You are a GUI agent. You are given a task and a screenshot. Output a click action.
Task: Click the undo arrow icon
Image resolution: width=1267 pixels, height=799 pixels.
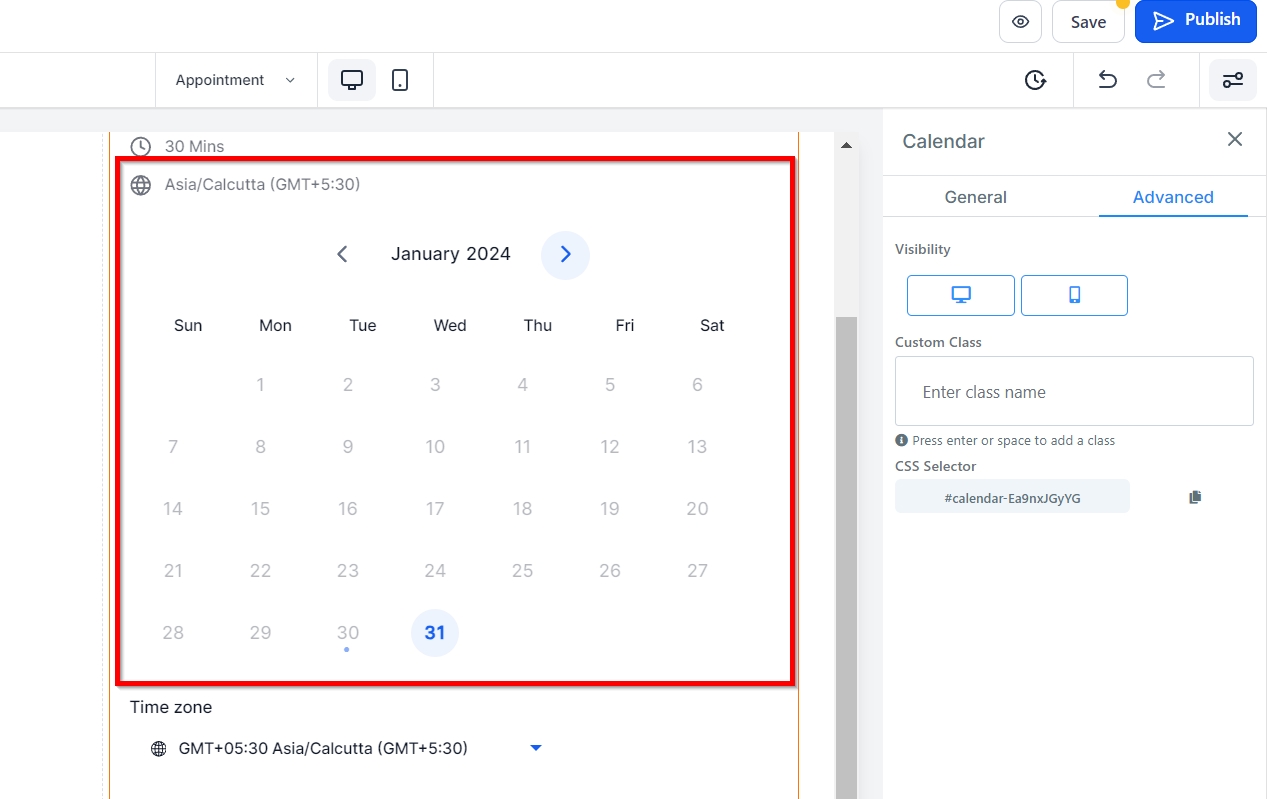tap(1107, 80)
